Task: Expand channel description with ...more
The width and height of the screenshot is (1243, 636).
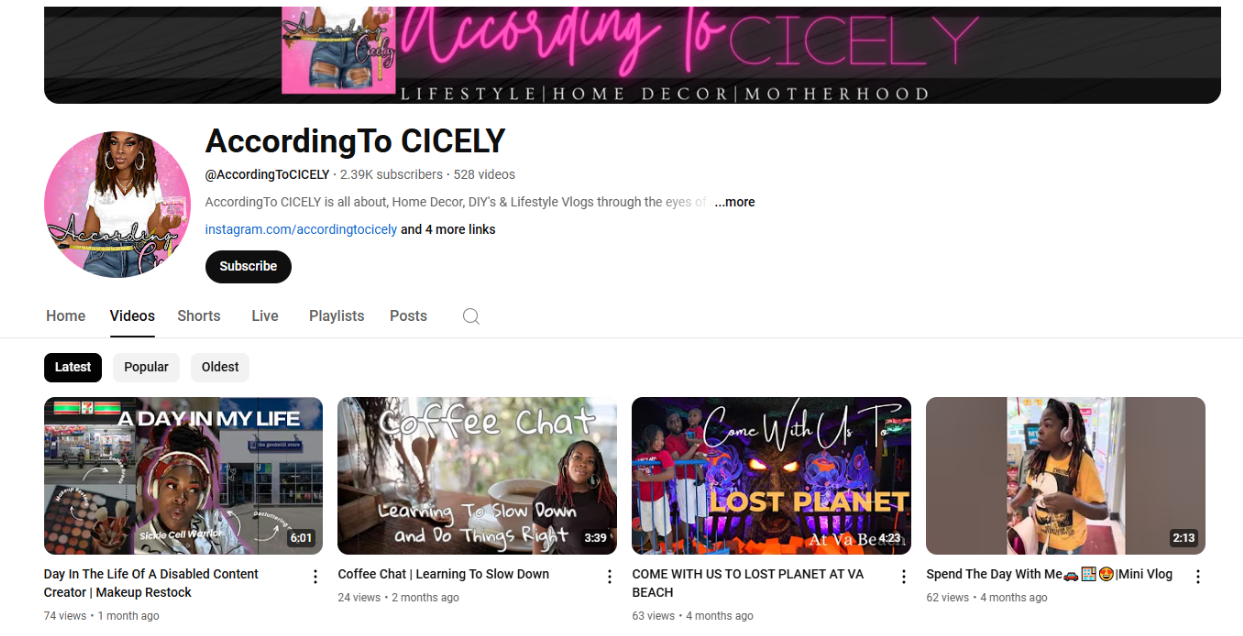Action: (735, 202)
